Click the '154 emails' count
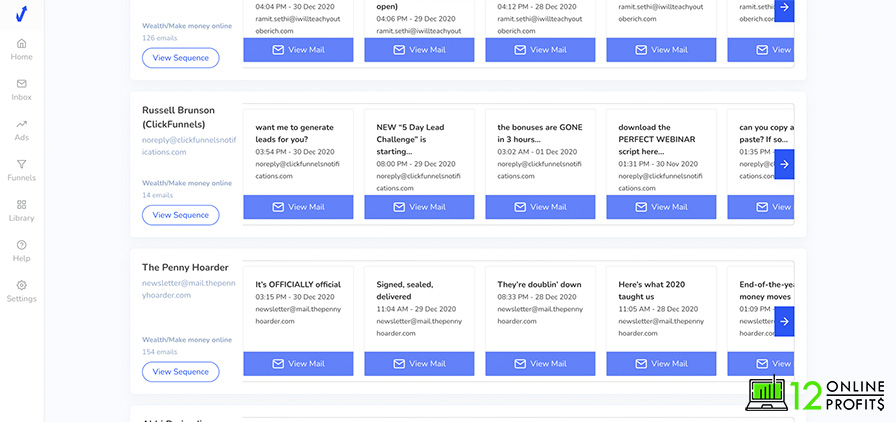This screenshot has height=422, width=896. pyautogui.click(x=159, y=352)
